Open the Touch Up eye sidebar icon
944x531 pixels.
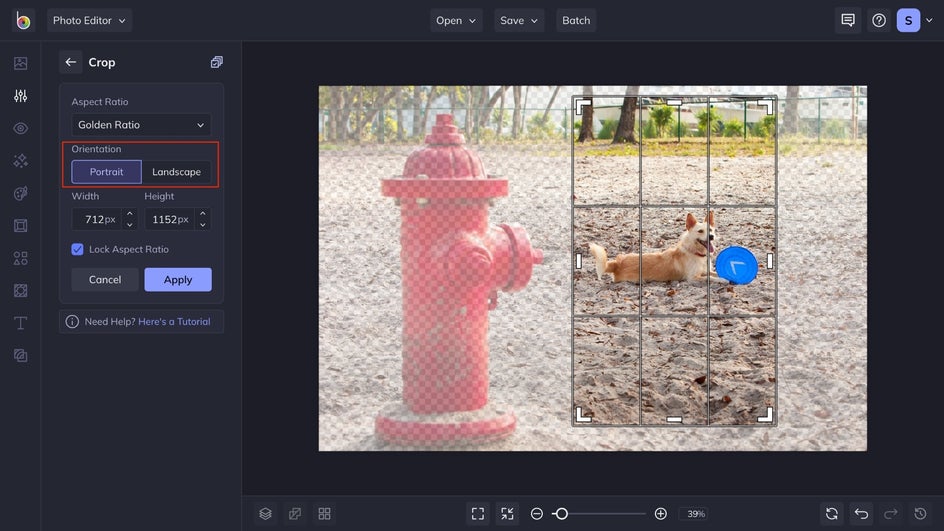pyautogui.click(x=20, y=128)
